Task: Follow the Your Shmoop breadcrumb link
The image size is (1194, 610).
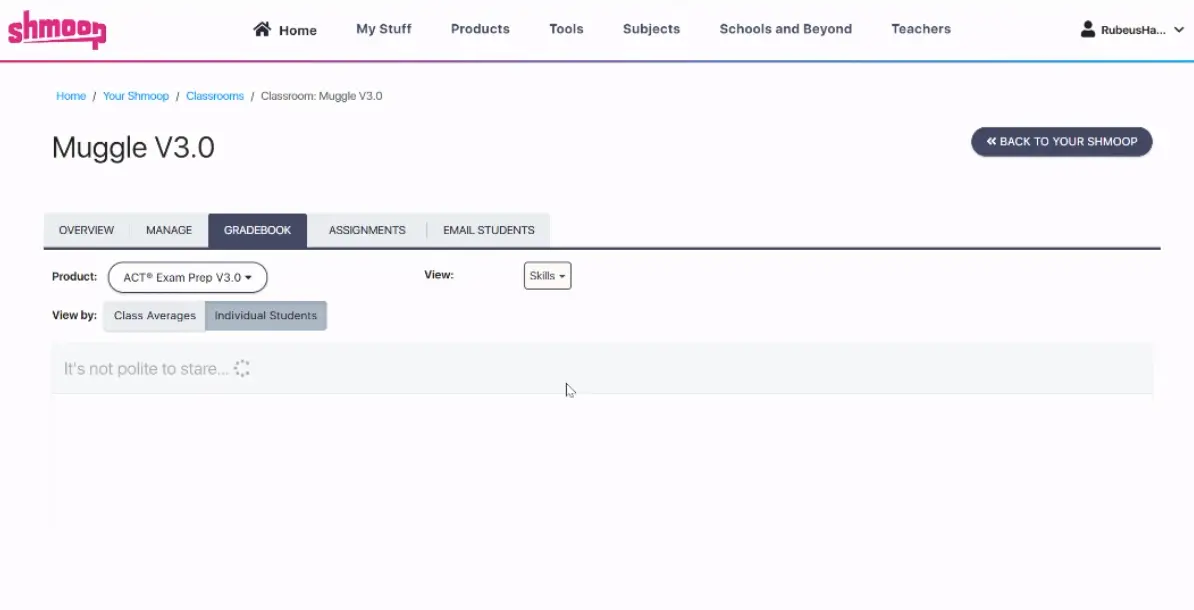Action: tap(136, 96)
